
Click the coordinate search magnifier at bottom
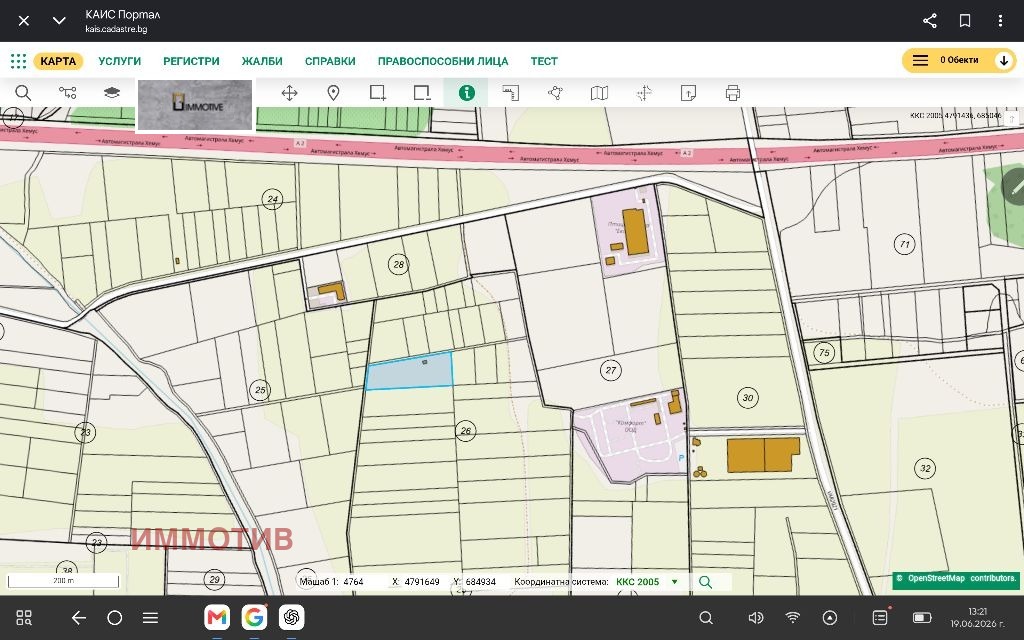point(705,582)
